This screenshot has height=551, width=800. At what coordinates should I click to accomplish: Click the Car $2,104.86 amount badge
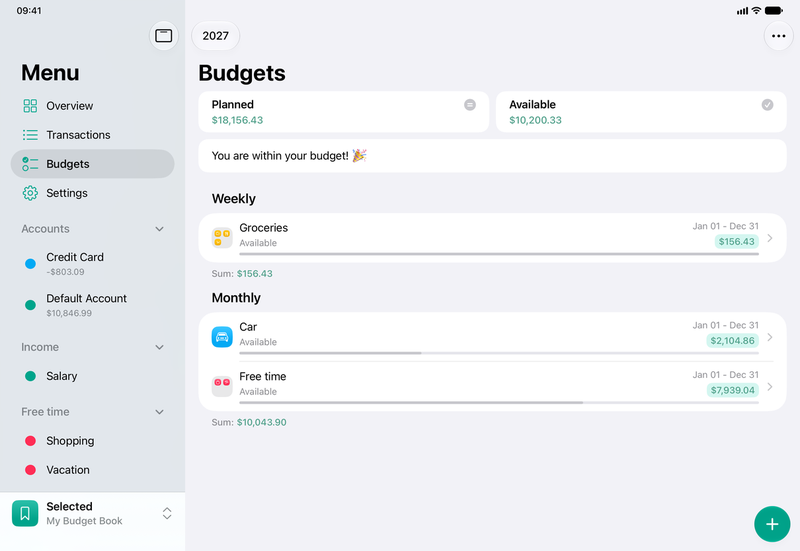pyautogui.click(x=732, y=340)
